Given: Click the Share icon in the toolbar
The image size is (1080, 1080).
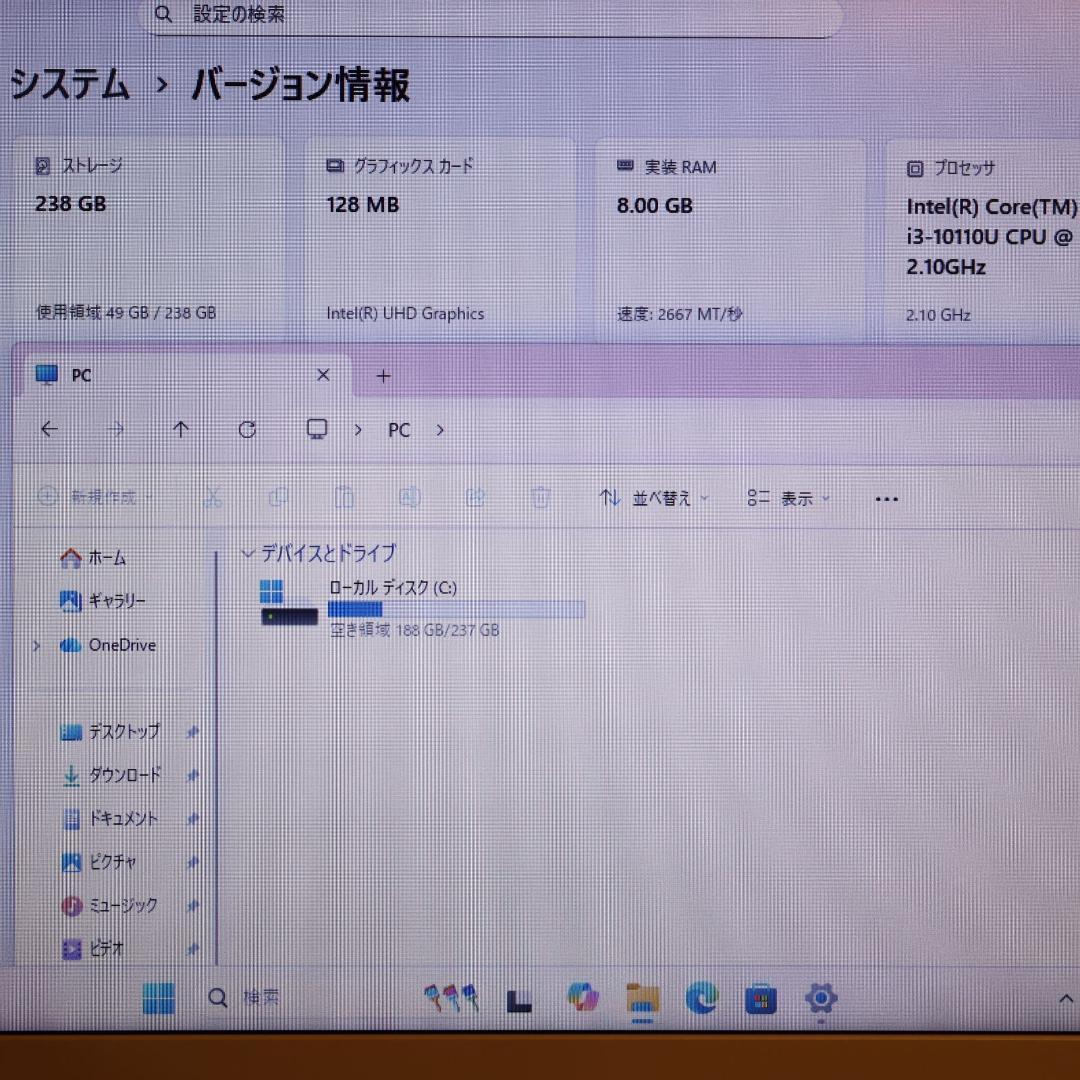Looking at the screenshot, I should [476, 497].
